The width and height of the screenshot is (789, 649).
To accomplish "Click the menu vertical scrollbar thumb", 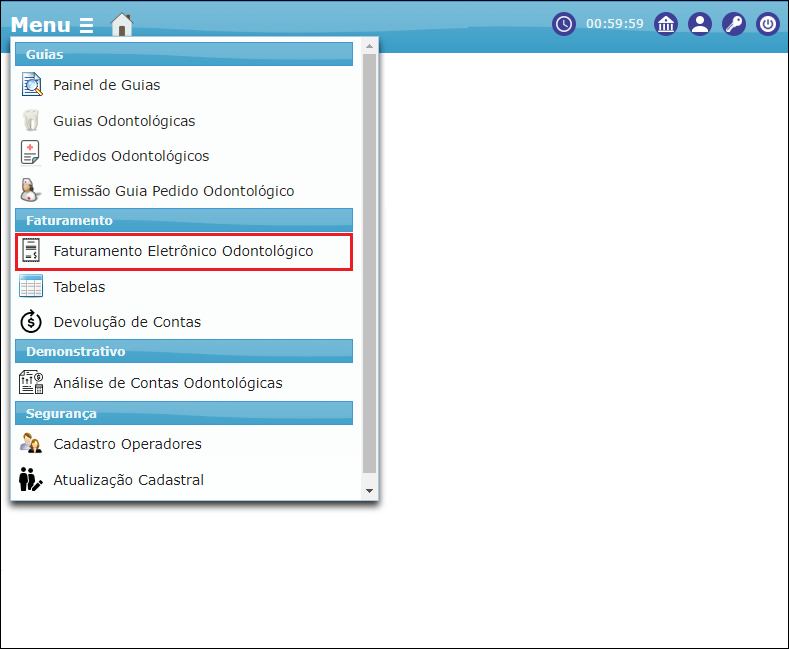I will point(369,264).
